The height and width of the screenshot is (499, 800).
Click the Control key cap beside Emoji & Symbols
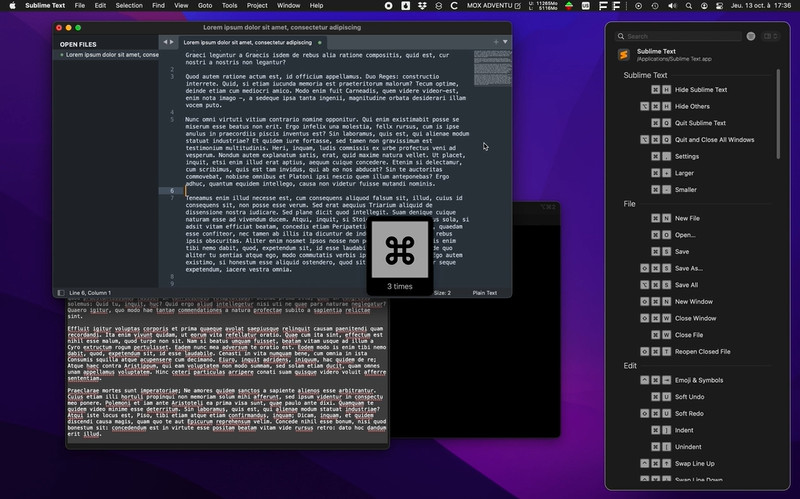pos(644,380)
